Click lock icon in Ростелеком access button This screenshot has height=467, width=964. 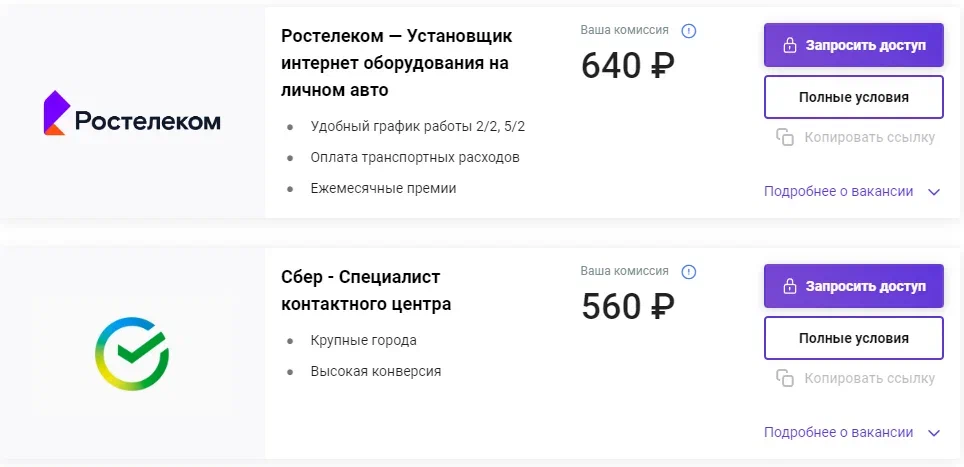(x=789, y=45)
